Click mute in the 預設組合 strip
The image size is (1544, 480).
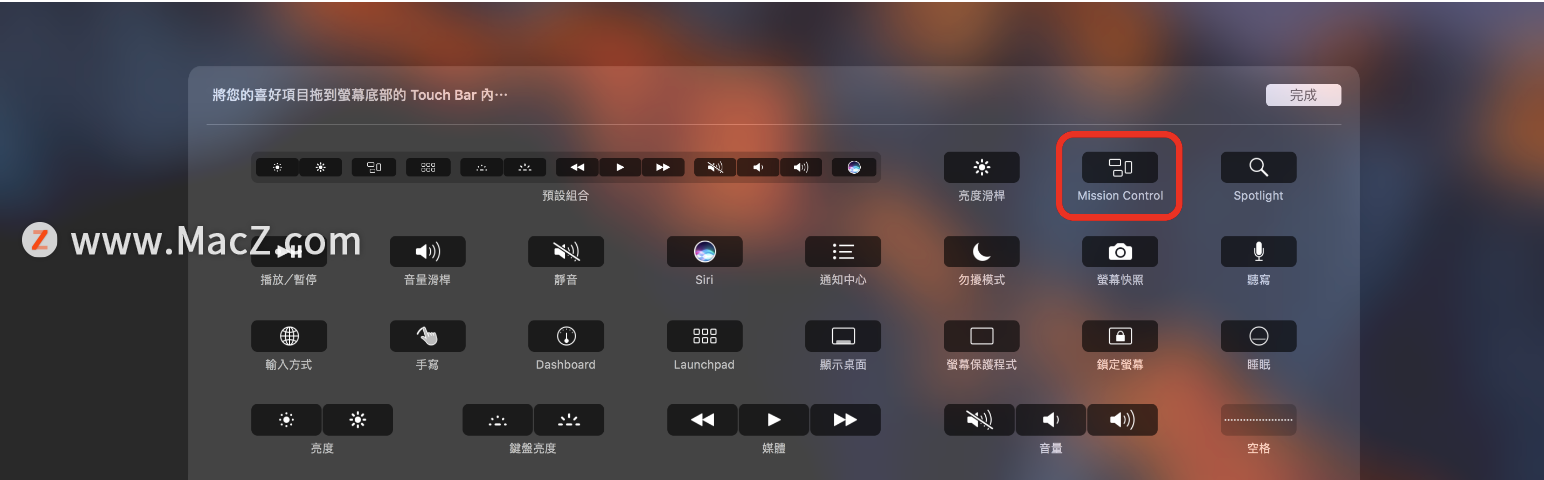pyautogui.click(x=715, y=167)
